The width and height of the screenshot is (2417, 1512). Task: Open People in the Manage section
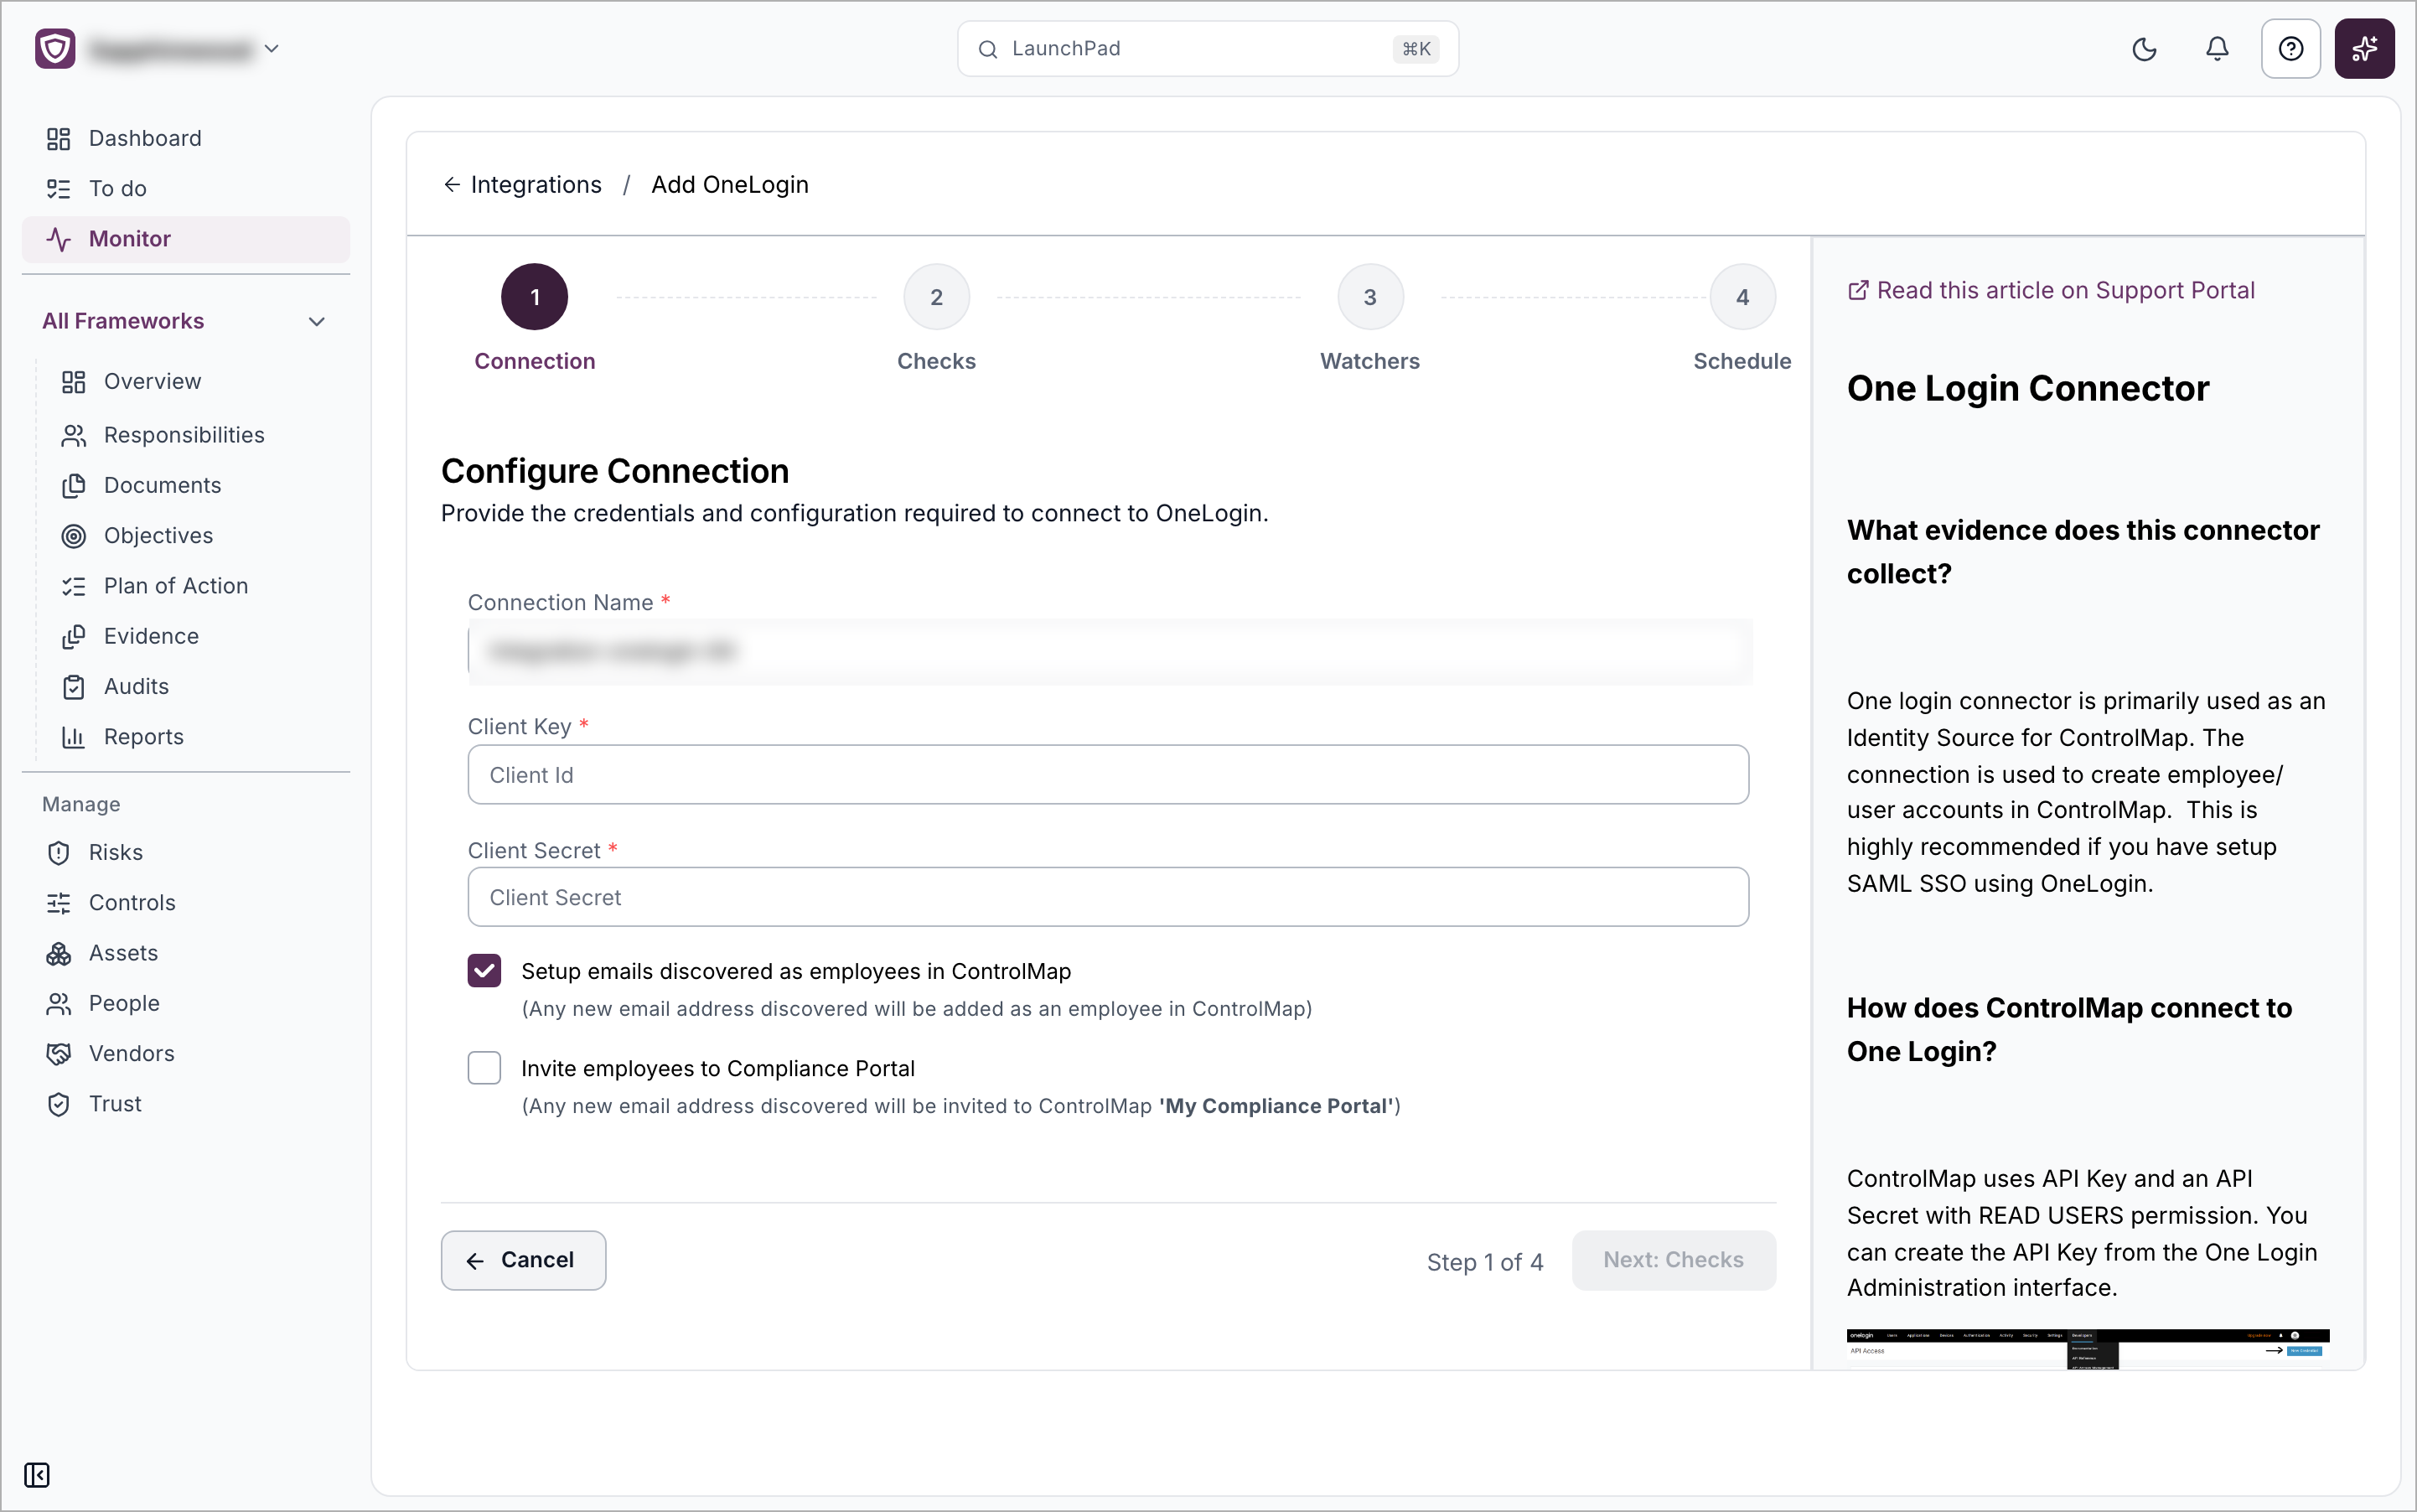click(x=186, y=1003)
